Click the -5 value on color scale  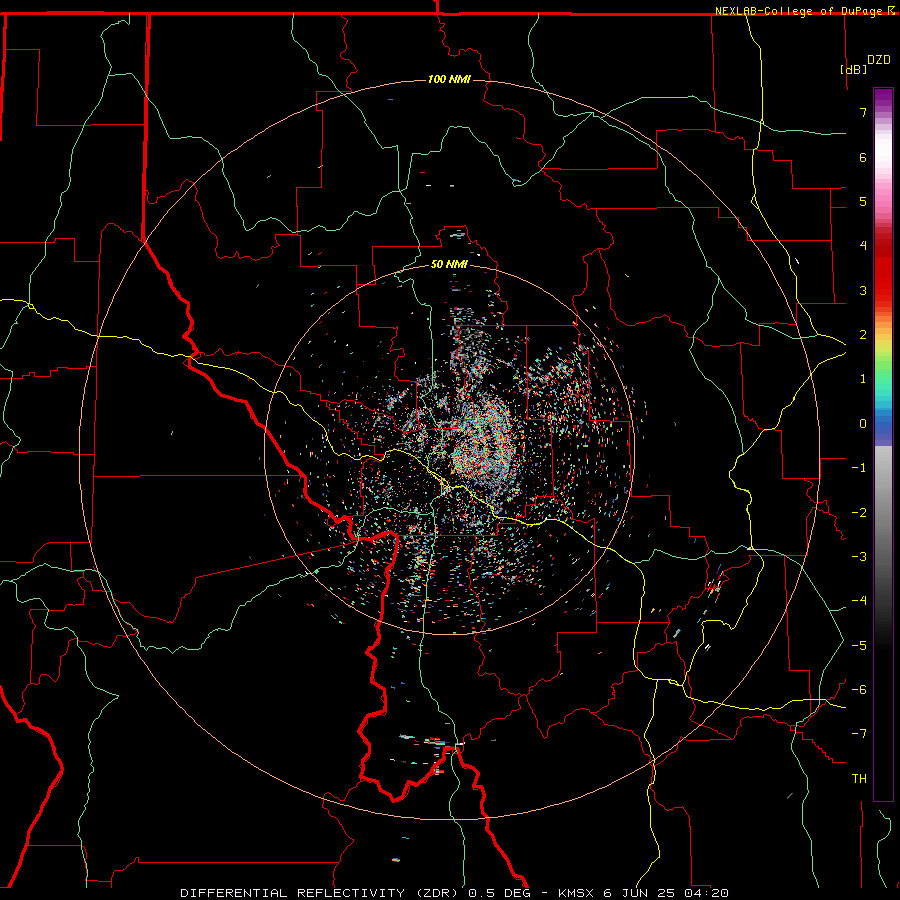(x=859, y=646)
